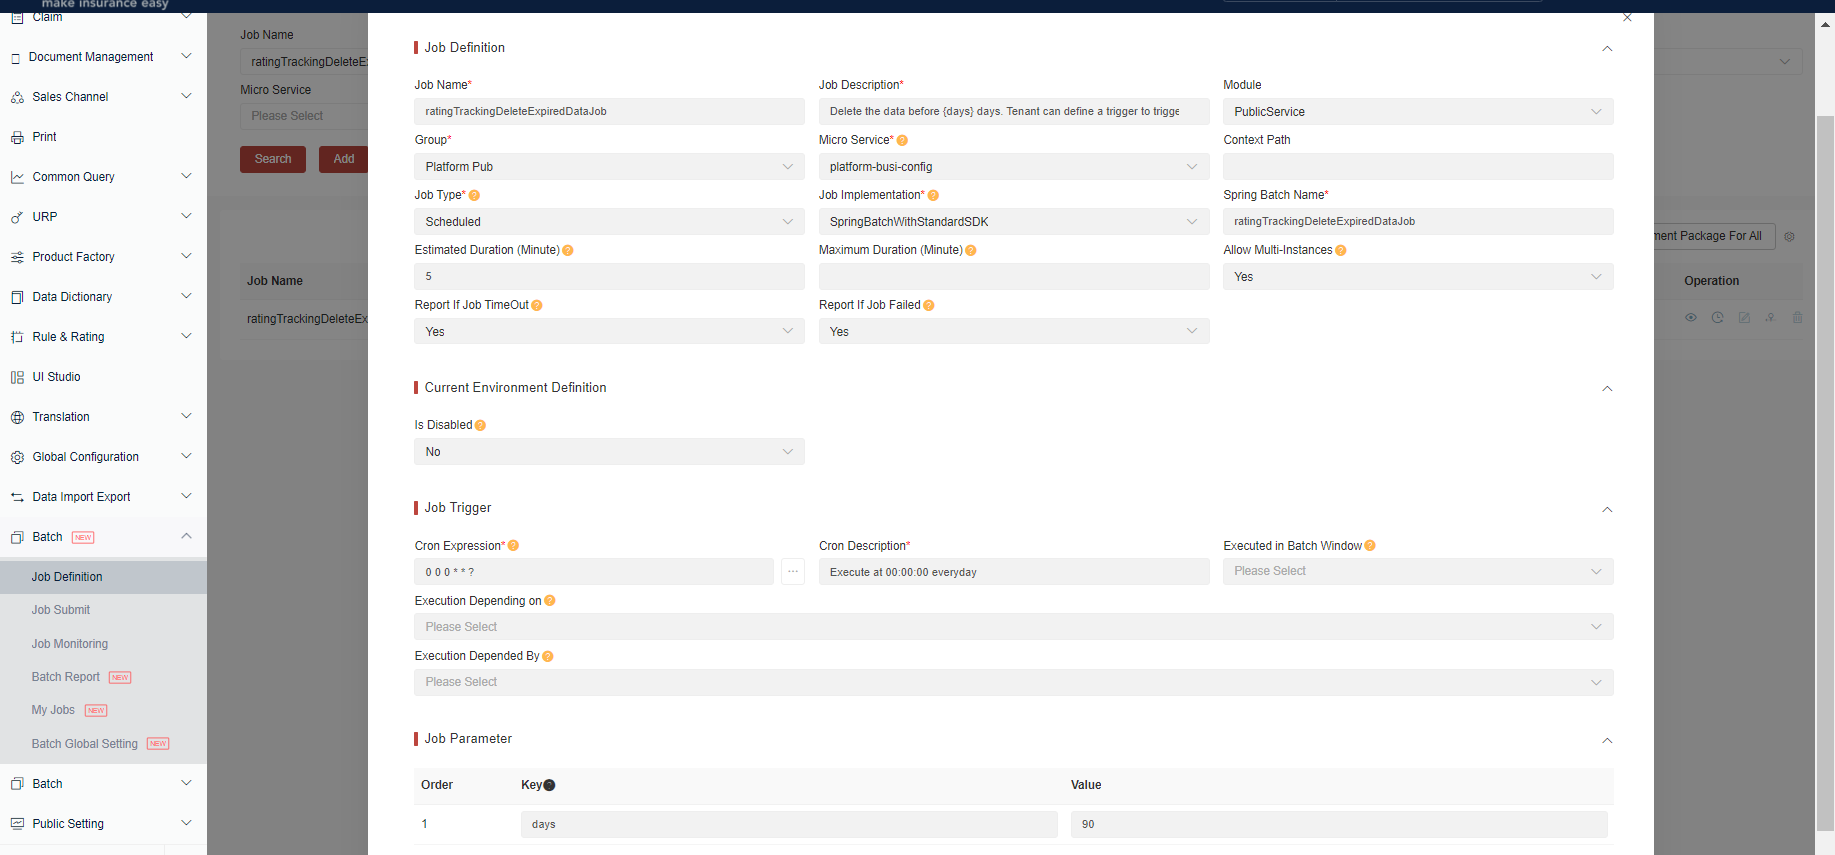Click info icon next to Key column header
The height and width of the screenshot is (855, 1835).
[549, 786]
